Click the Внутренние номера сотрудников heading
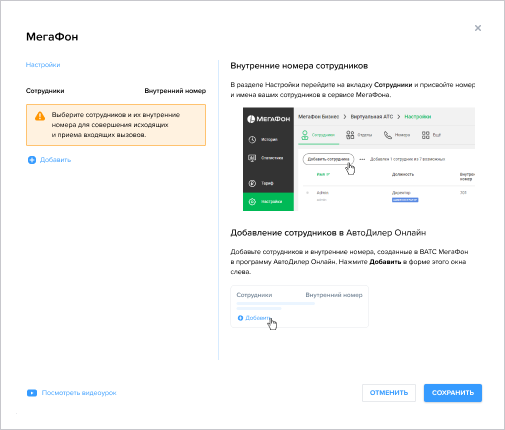The image size is (505, 430). pos(299,66)
